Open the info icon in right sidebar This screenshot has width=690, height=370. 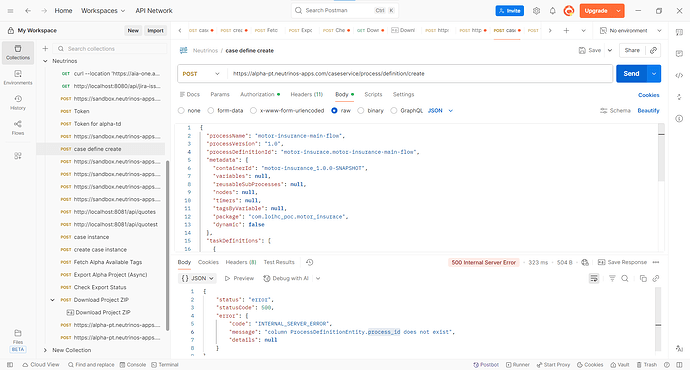tap(679, 118)
